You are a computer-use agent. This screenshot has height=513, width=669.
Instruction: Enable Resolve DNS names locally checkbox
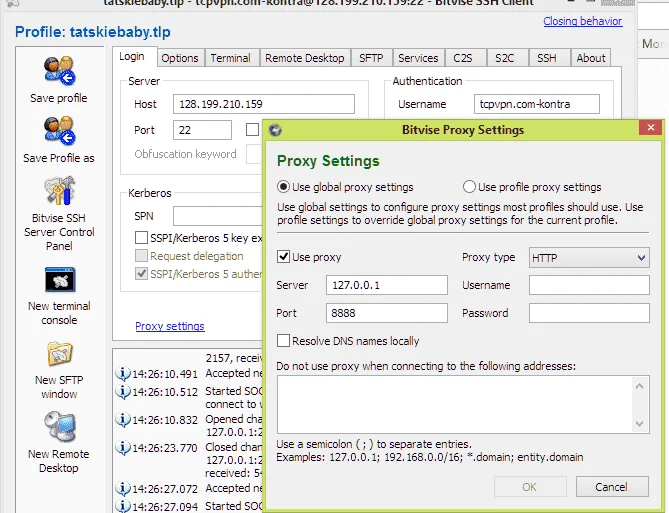tap(283, 341)
